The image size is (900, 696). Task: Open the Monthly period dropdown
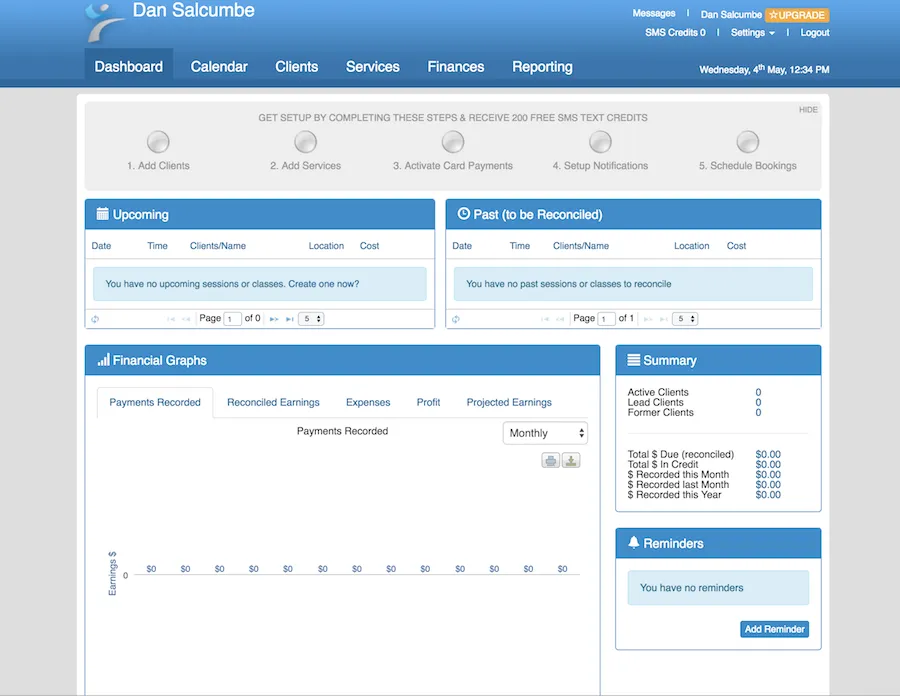pyautogui.click(x=545, y=433)
